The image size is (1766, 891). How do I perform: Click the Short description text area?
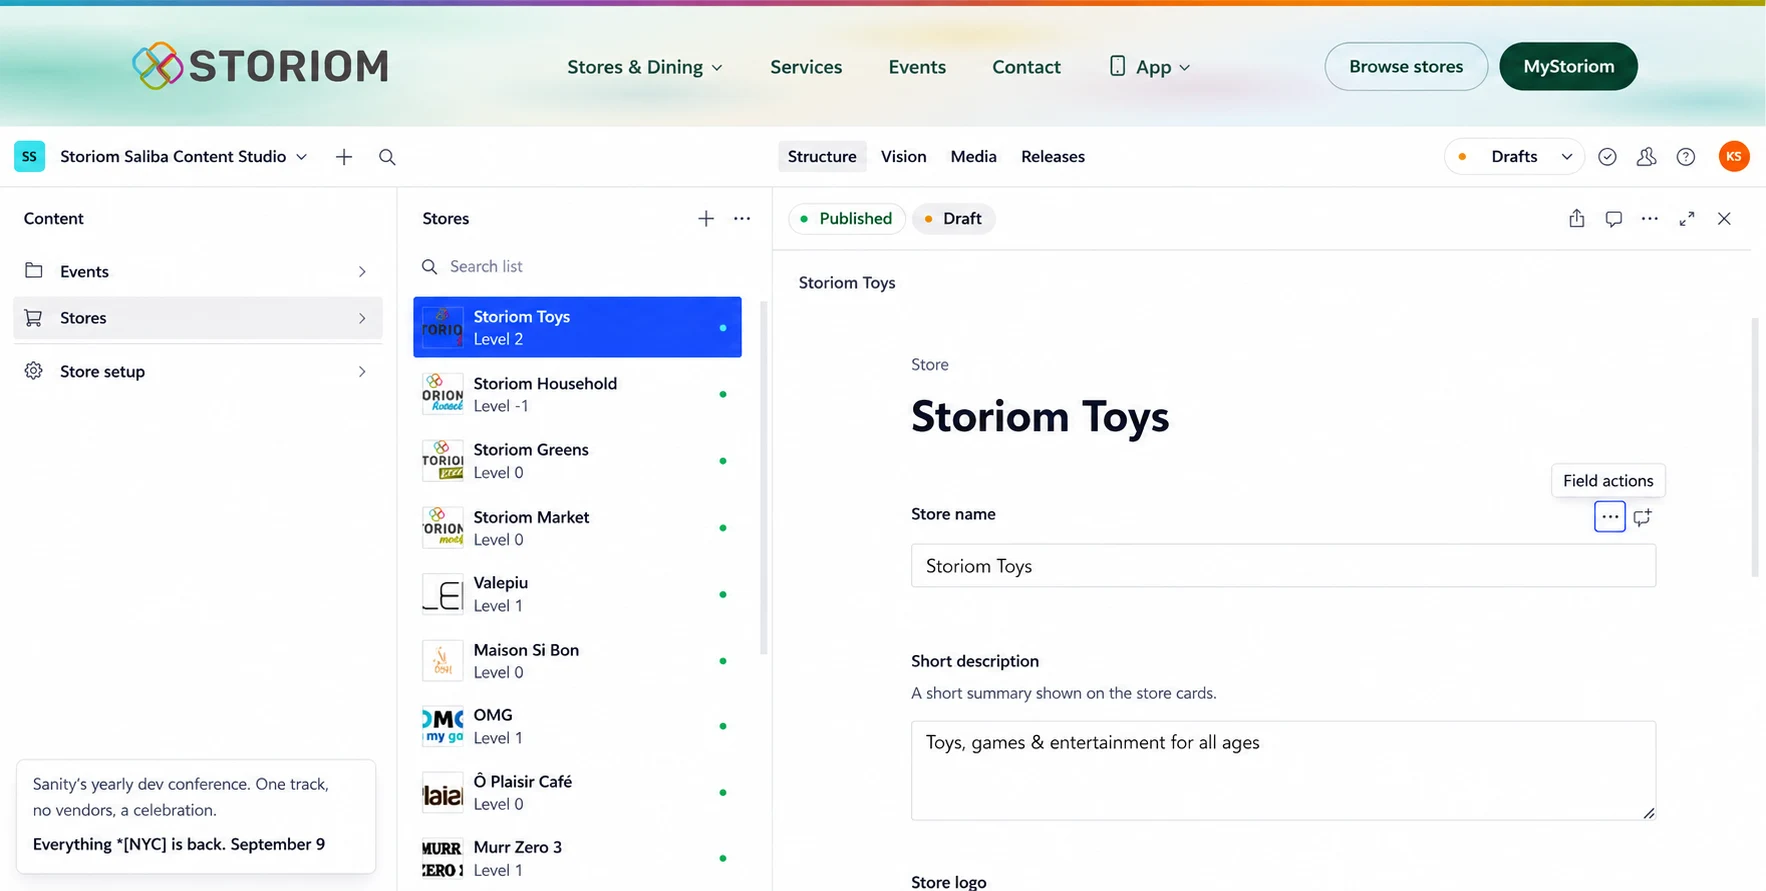[1283, 770]
